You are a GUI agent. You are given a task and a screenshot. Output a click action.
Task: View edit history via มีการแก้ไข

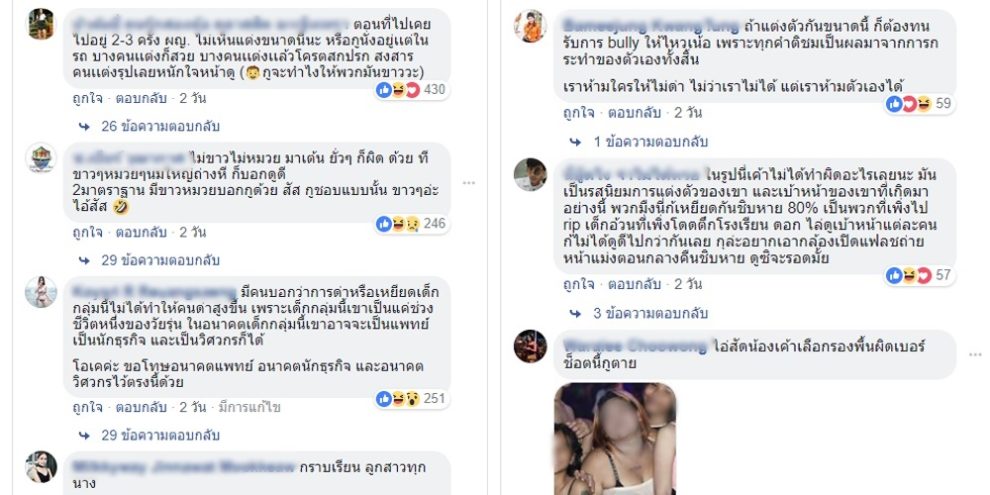(249, 407)
